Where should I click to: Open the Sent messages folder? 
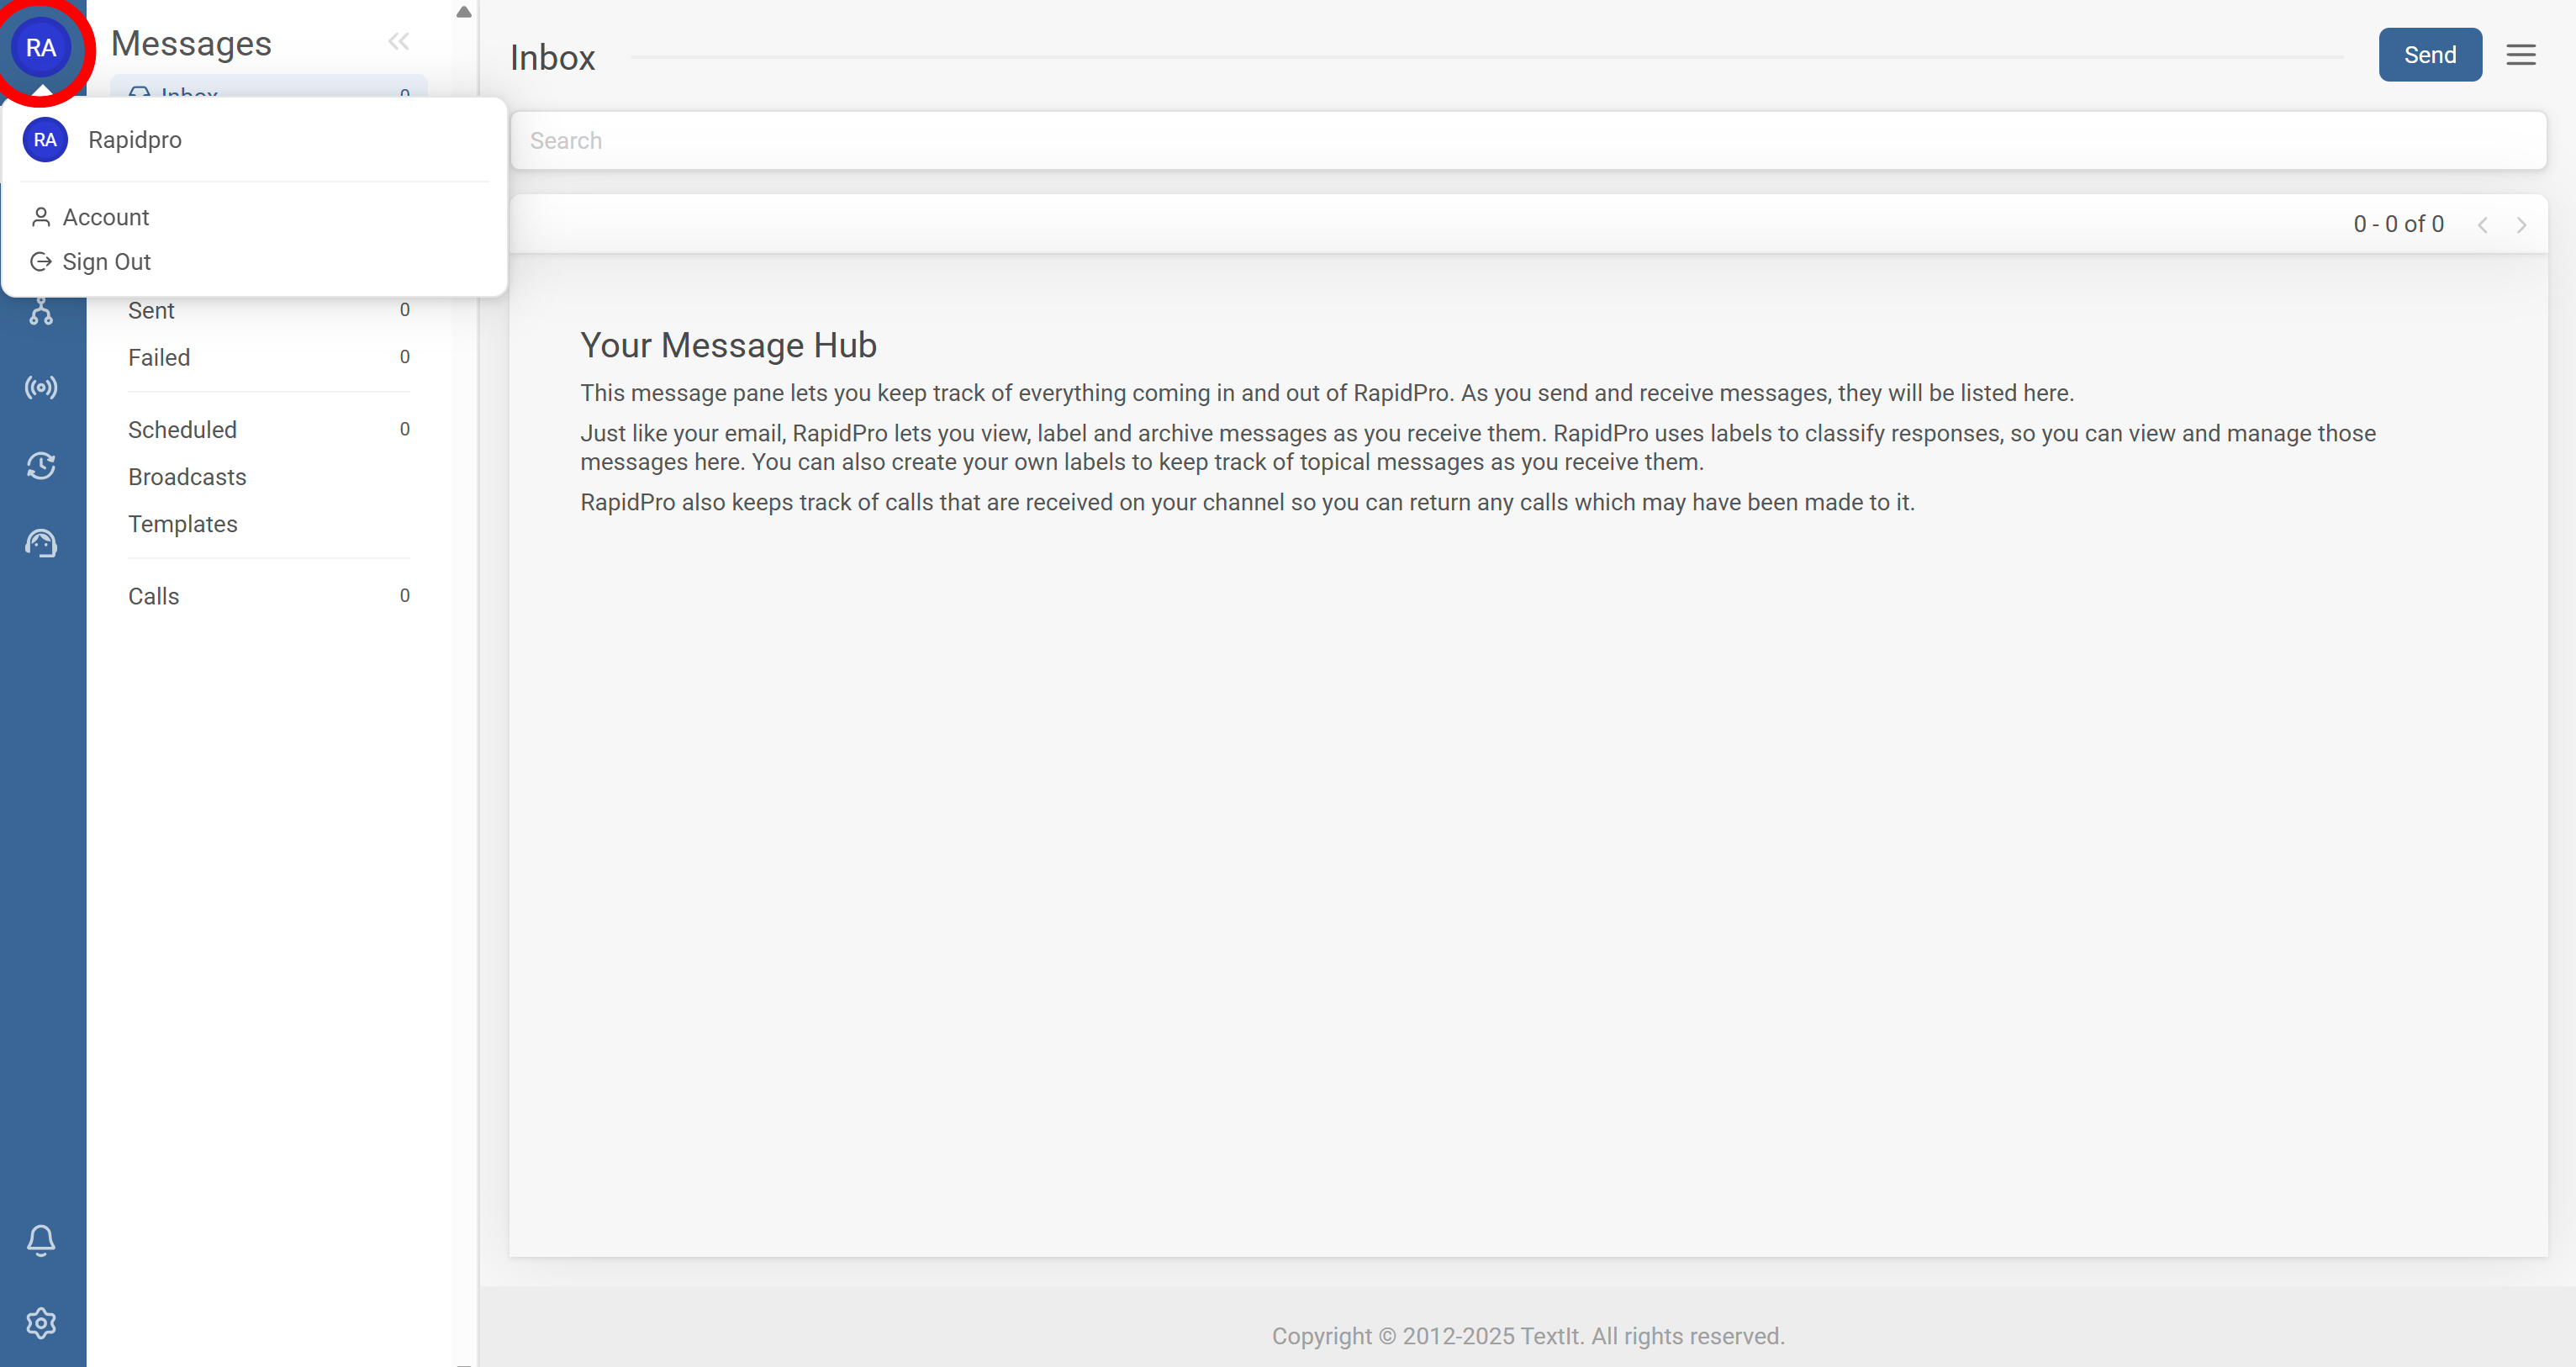[x=151, y=310]
